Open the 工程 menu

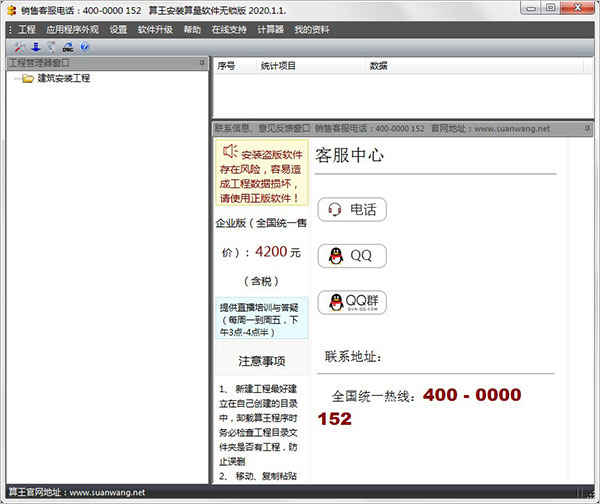[x=26, y=30]
